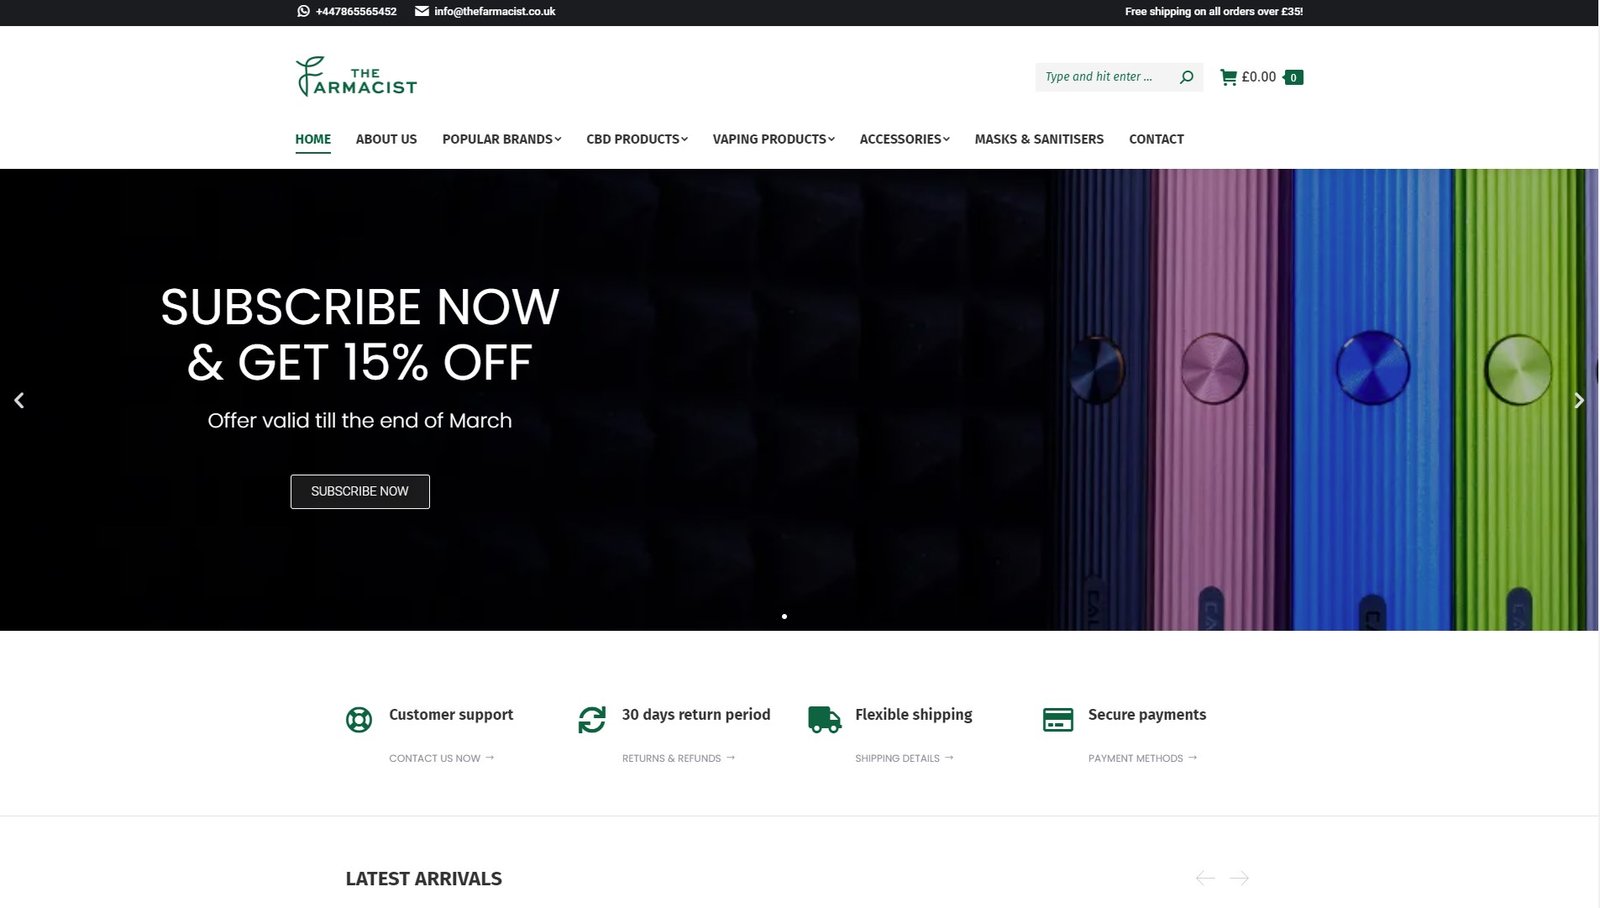Expand Vaping Products dropdown menu

coord(773,139)
